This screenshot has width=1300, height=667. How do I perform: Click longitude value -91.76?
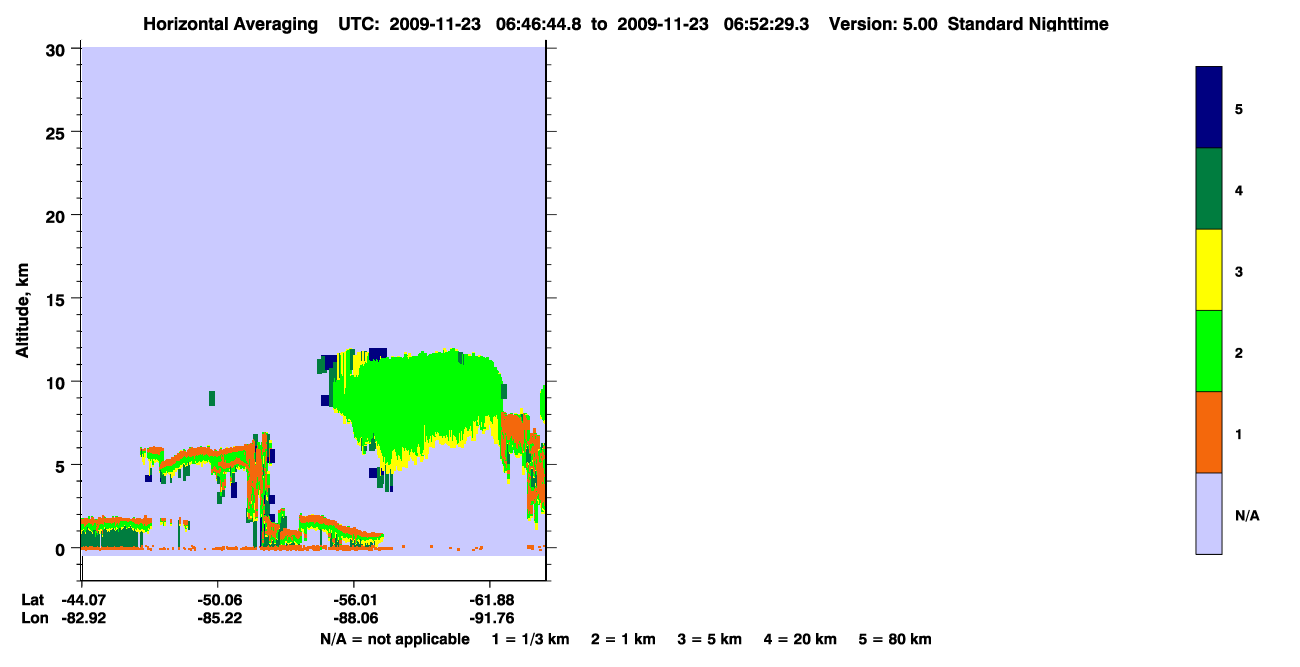pos(490,618)
